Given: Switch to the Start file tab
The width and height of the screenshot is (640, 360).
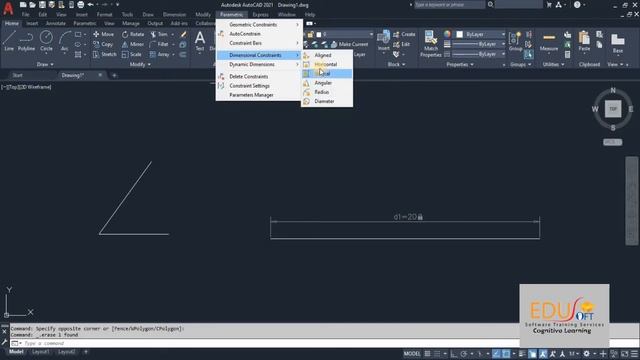Looking at the screenshot, I should pyautogui.click(x=18, y=76).
